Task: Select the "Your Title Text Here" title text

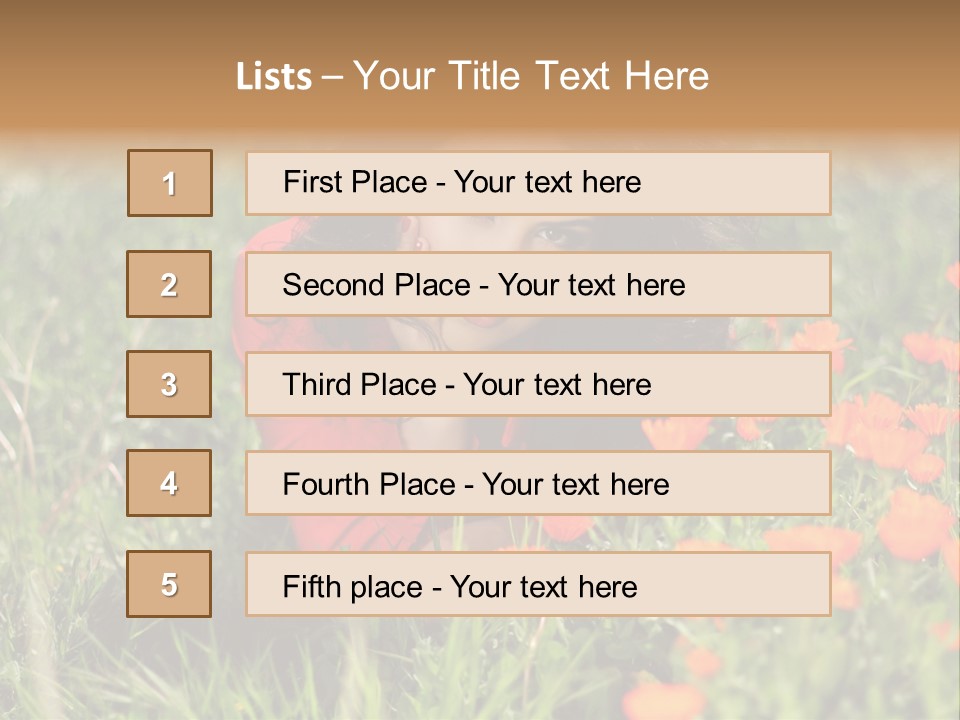Action: 531,76
